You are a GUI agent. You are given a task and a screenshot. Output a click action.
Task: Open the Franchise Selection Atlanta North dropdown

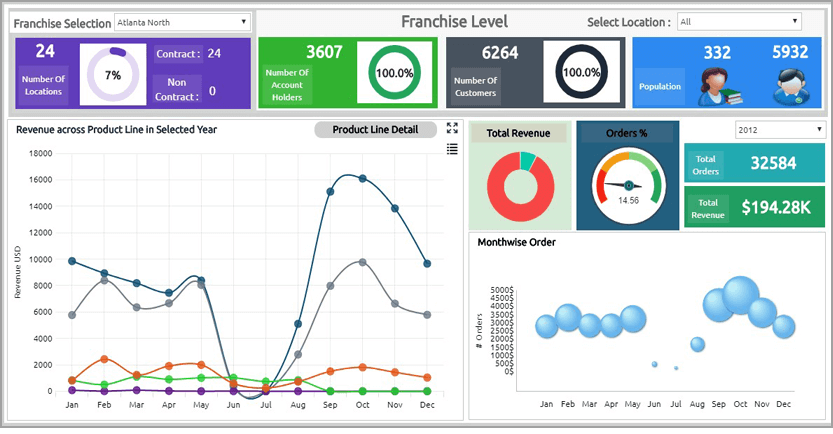(x=183, y=22)
